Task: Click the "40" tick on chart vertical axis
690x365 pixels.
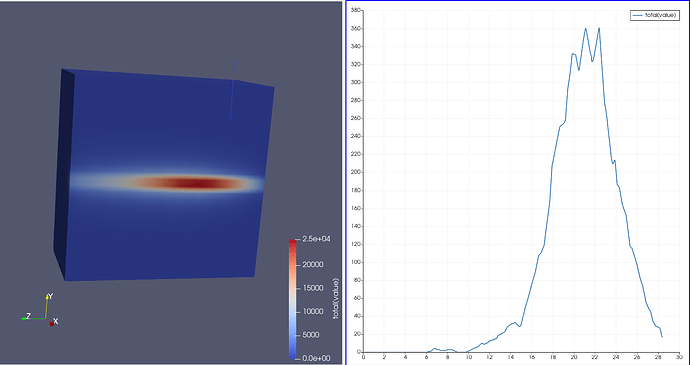Action: [x=358, y=316]
